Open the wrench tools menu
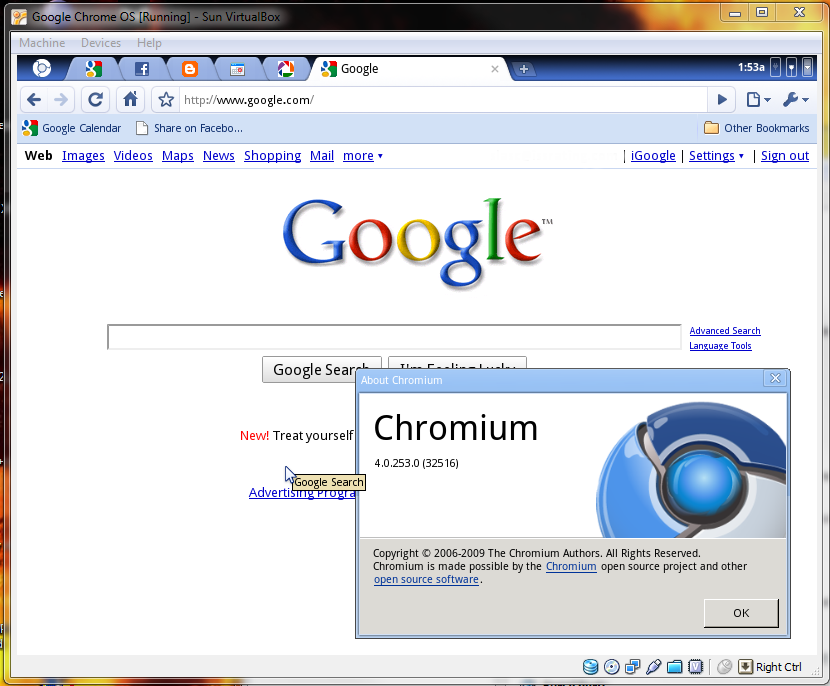The height and width of the screenshot is (686, 830). click(x=795, y=100)
